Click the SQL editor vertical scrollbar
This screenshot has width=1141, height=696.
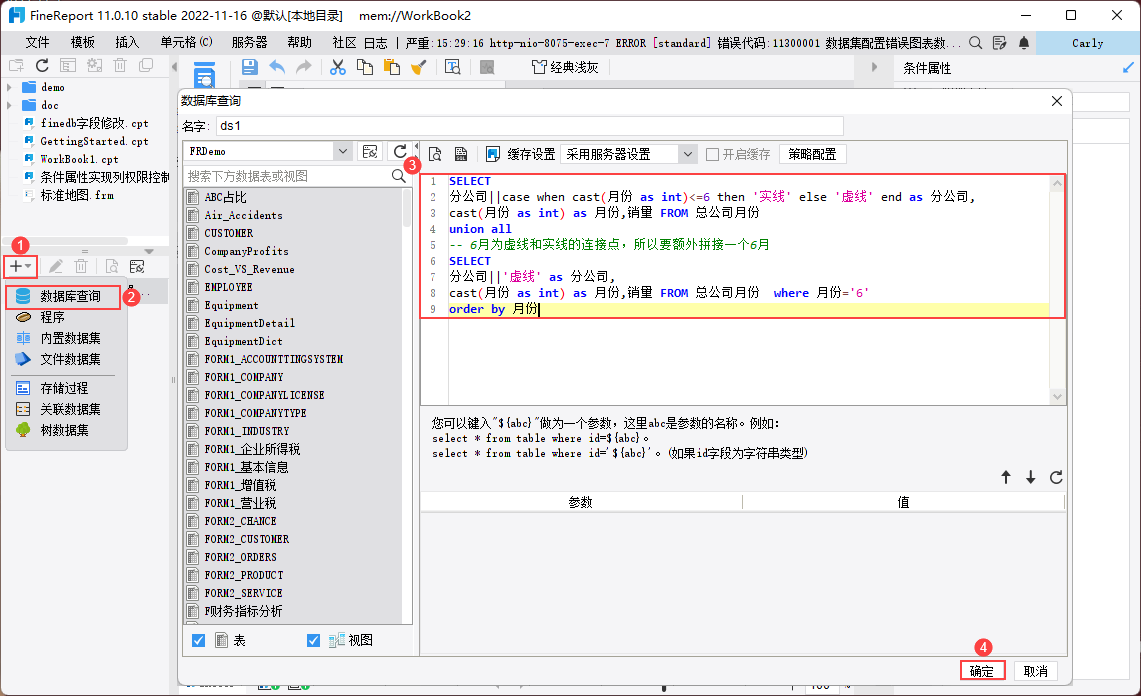click(1057, 290)
